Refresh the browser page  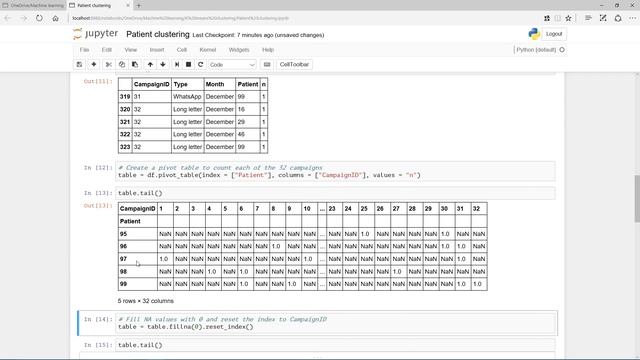(39, 18)
